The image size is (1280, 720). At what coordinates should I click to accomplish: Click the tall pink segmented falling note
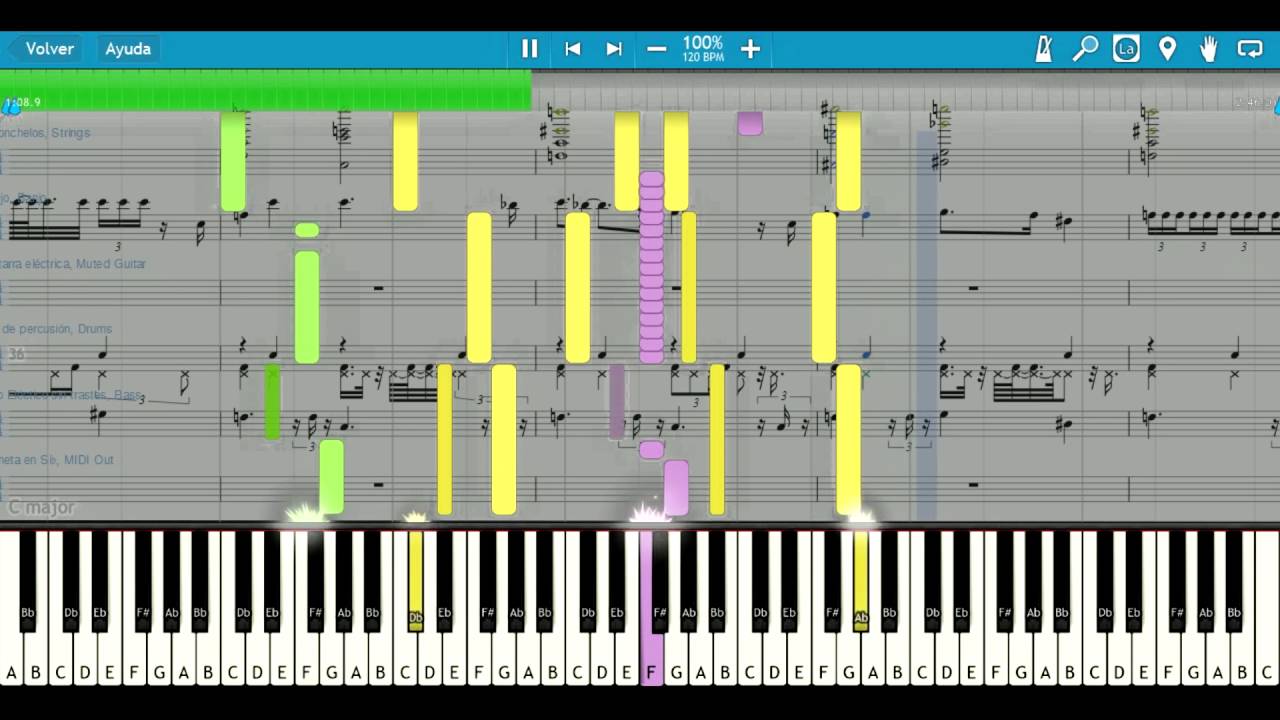pyautogui.click(x=651, y=267)
